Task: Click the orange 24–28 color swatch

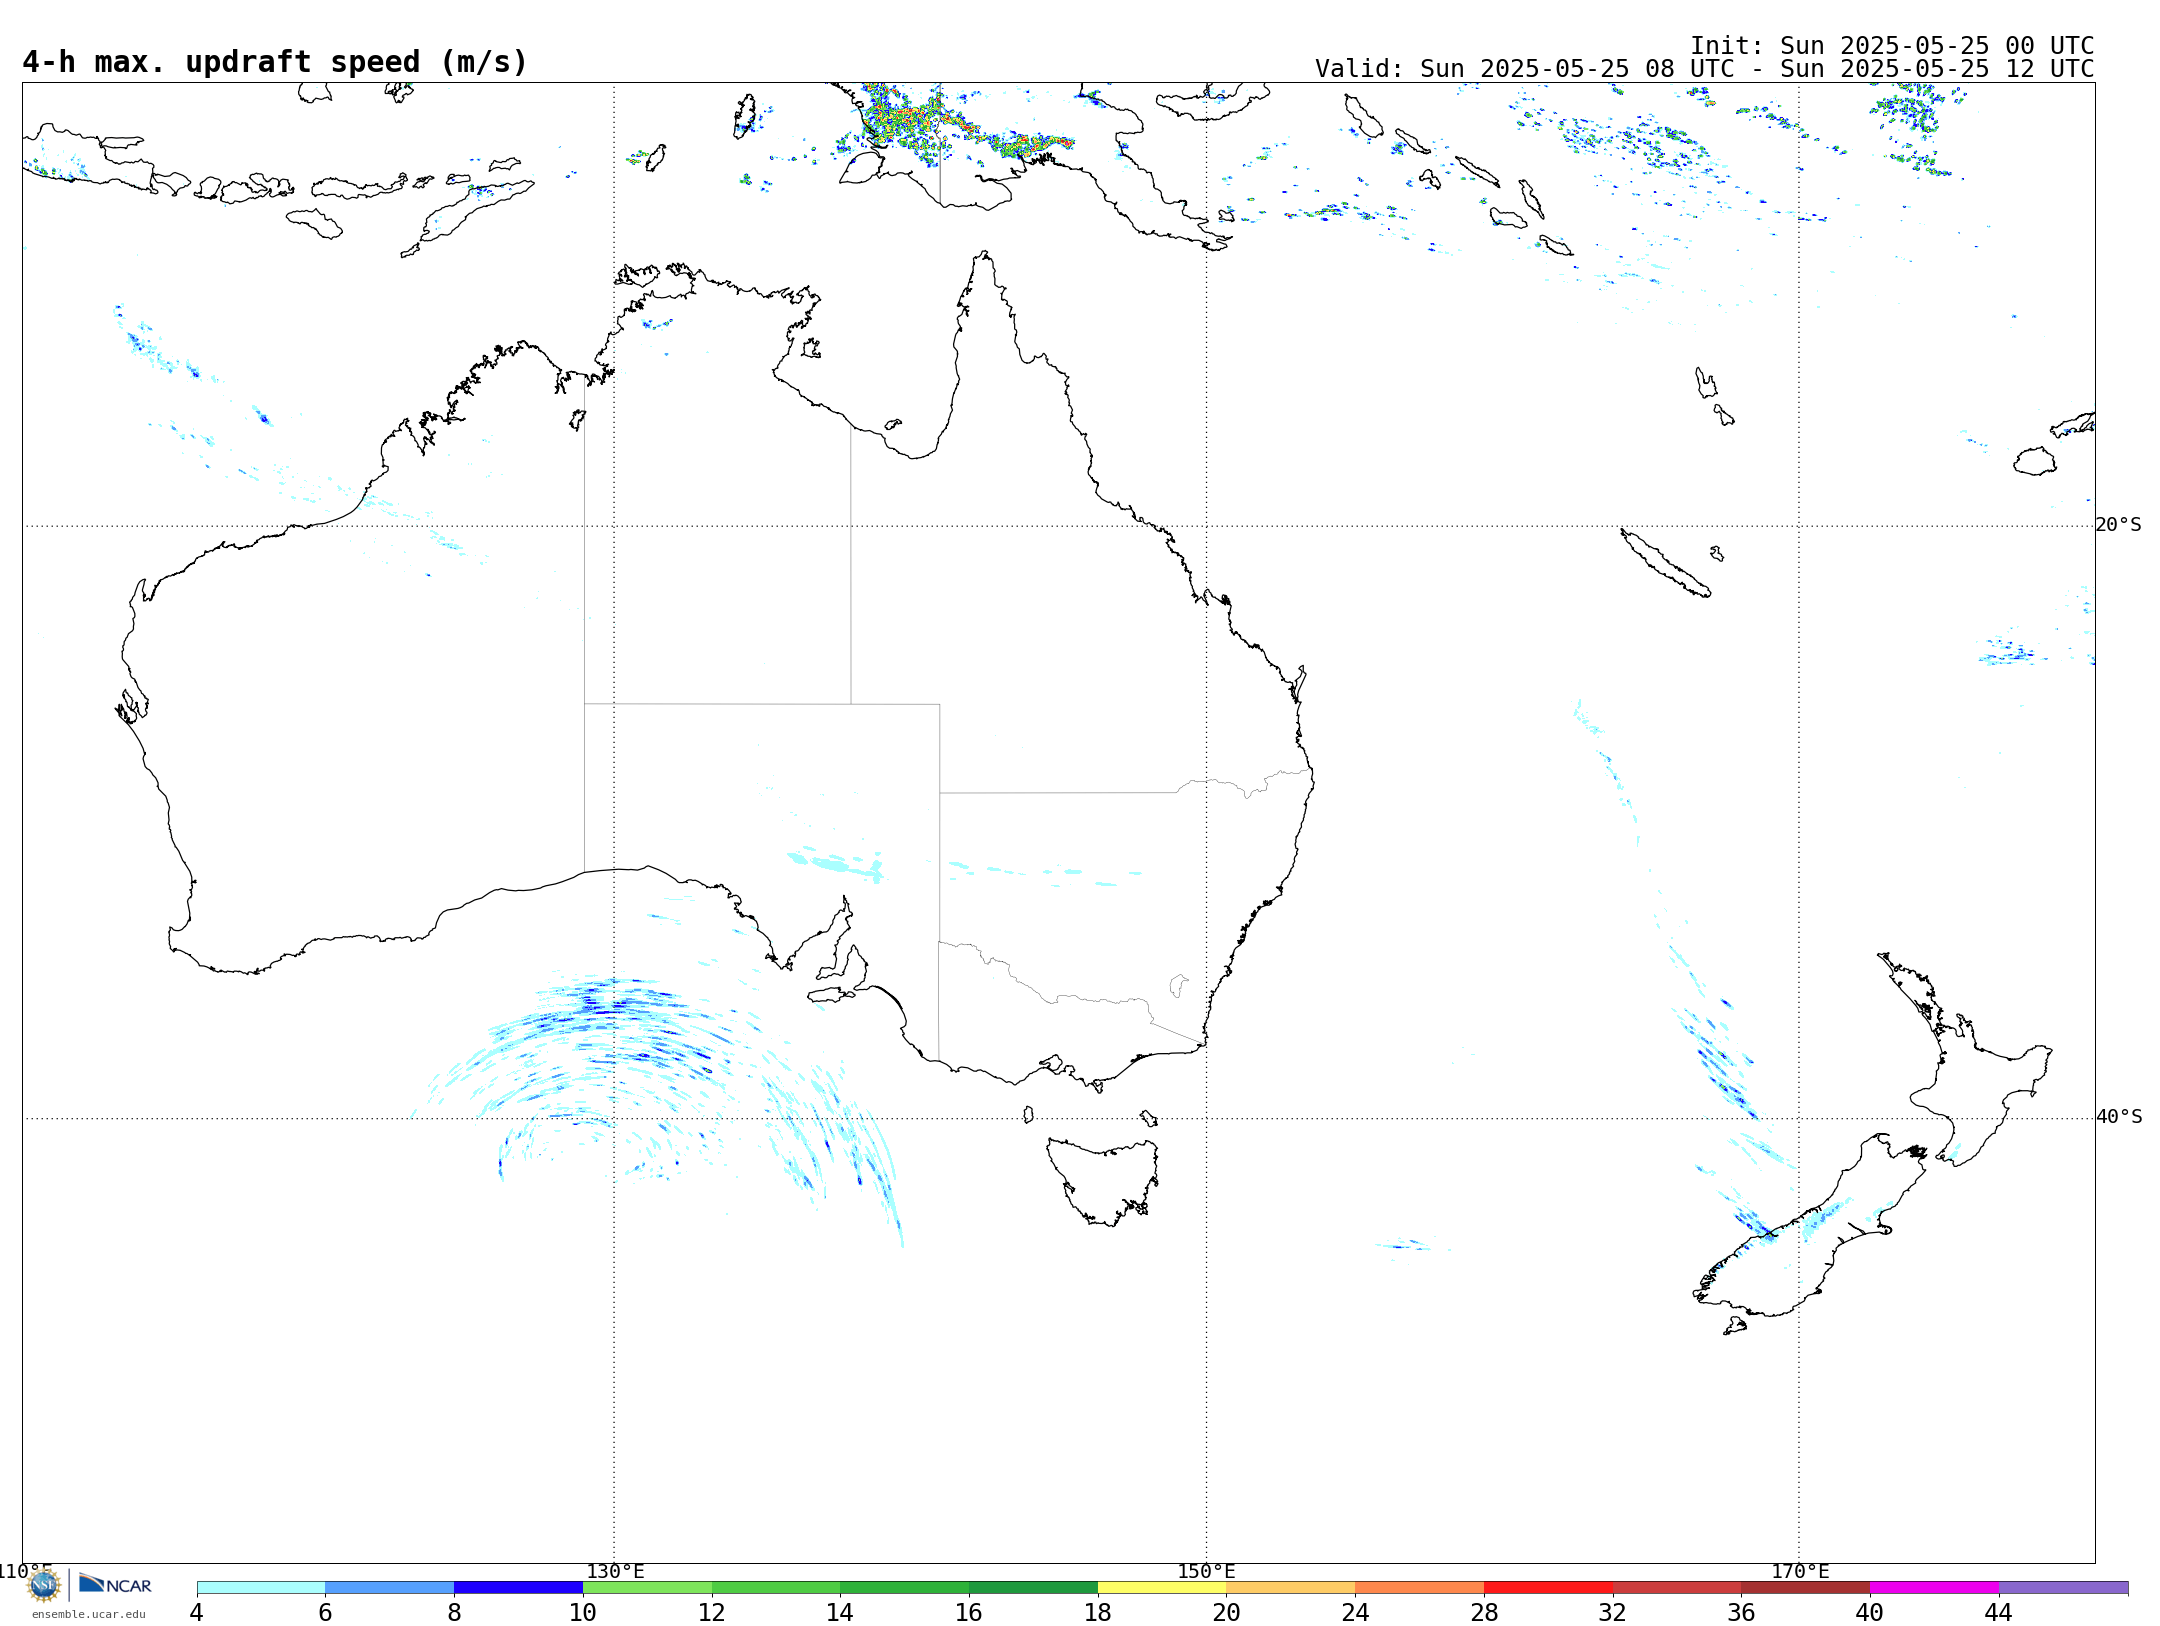Action: coord(1420,1588)
